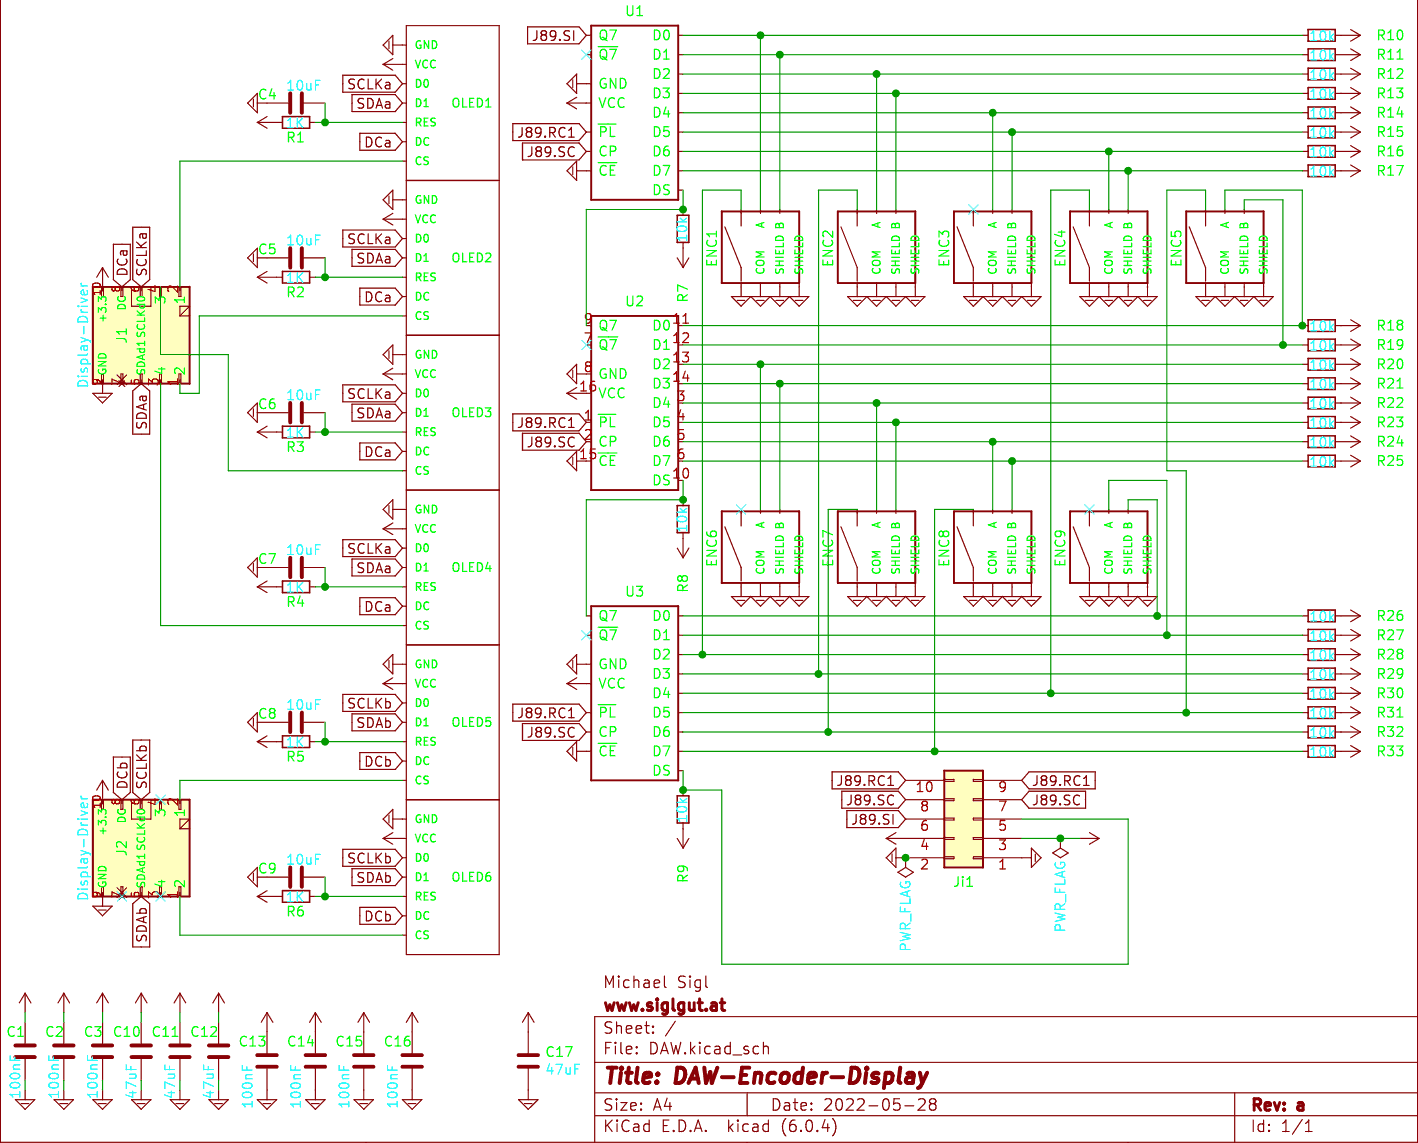Click the J1 Display-Driver connector
The width and height of the screenshot is (1418, 1143).
[x=141, y=334]
